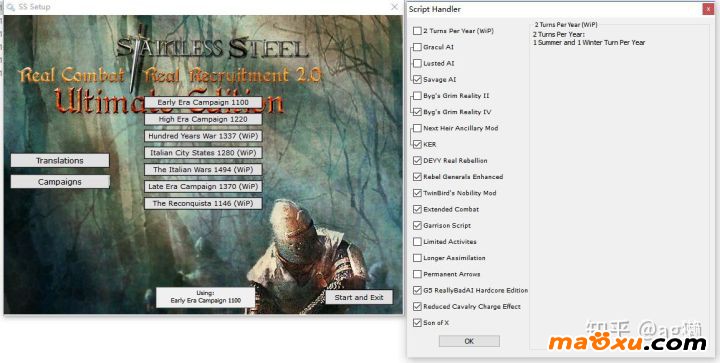The width and height of the screenshot is (720, 363).
Task: Uncheck the Son of X option
Action: point(417,323)
